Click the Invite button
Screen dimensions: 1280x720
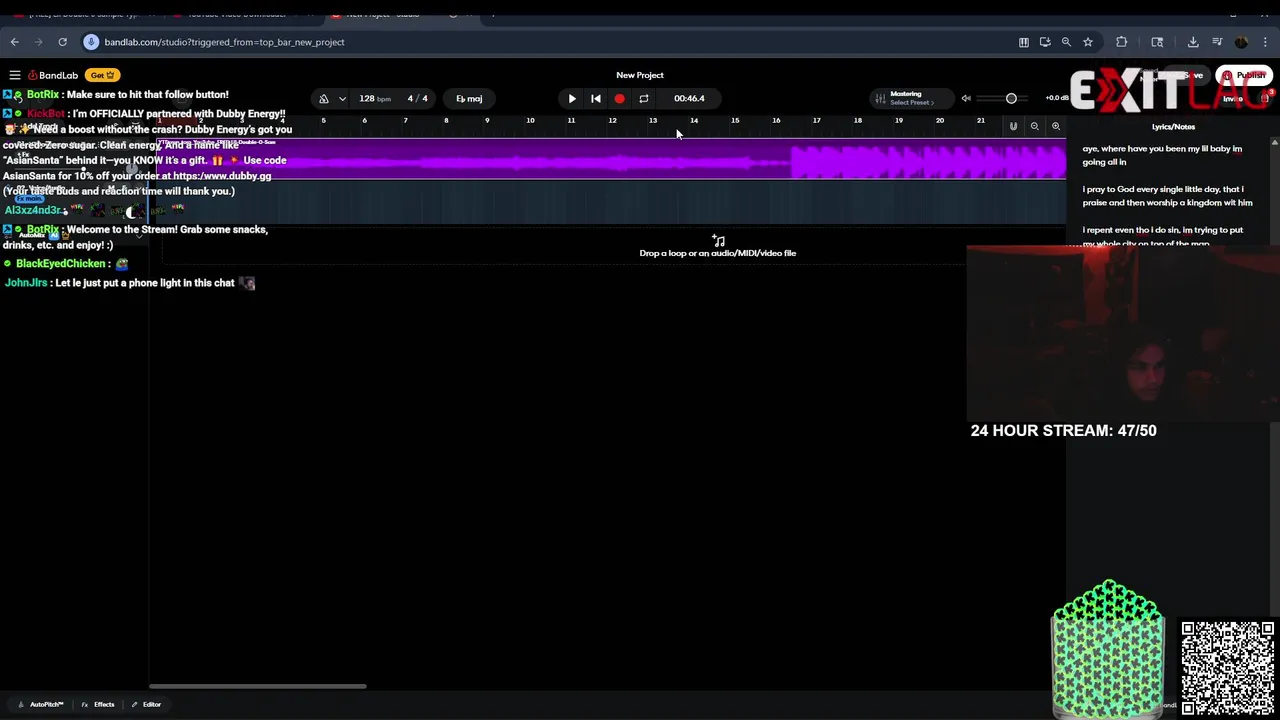point(1233,98)
